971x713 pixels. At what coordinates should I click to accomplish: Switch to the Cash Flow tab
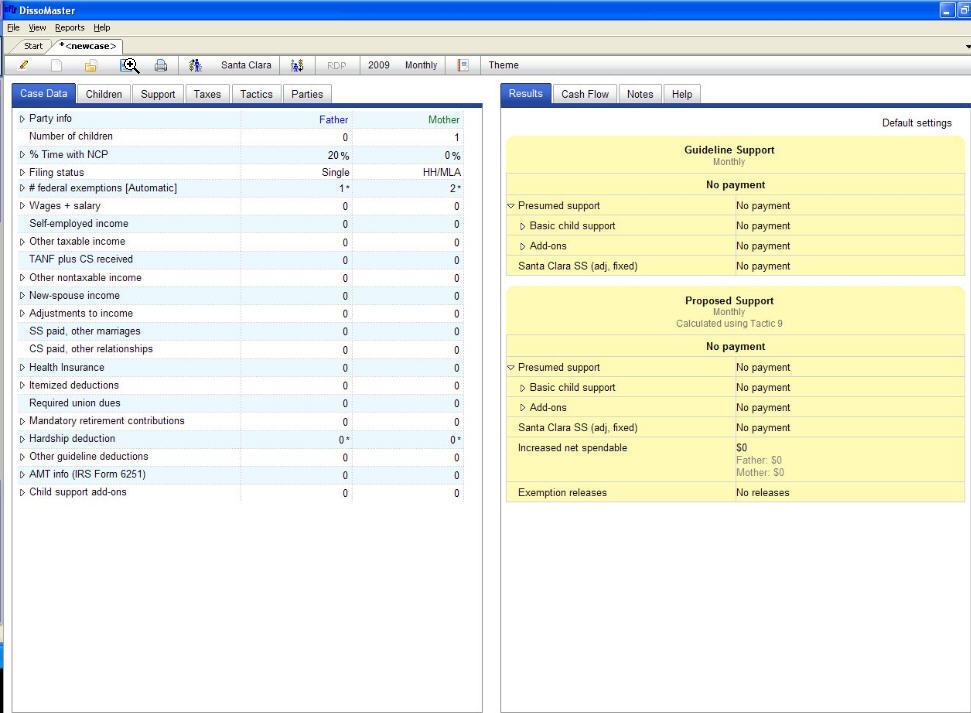click(584, 94)
